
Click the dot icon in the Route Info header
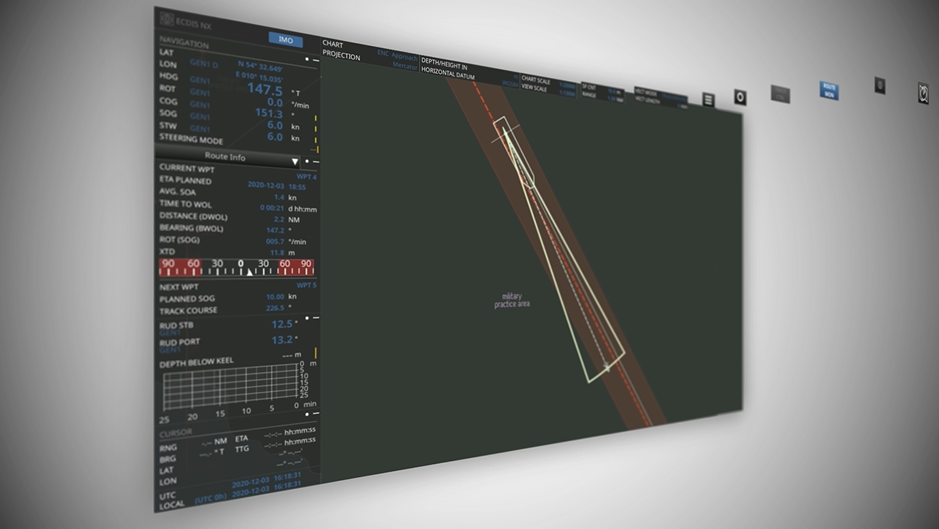pos(306,160)
